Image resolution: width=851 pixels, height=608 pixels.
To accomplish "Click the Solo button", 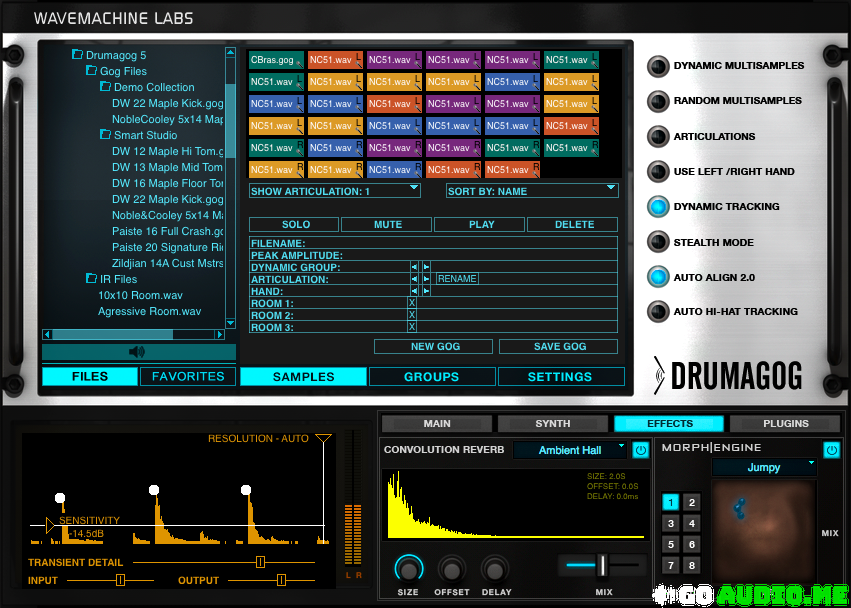I will 294,224.
